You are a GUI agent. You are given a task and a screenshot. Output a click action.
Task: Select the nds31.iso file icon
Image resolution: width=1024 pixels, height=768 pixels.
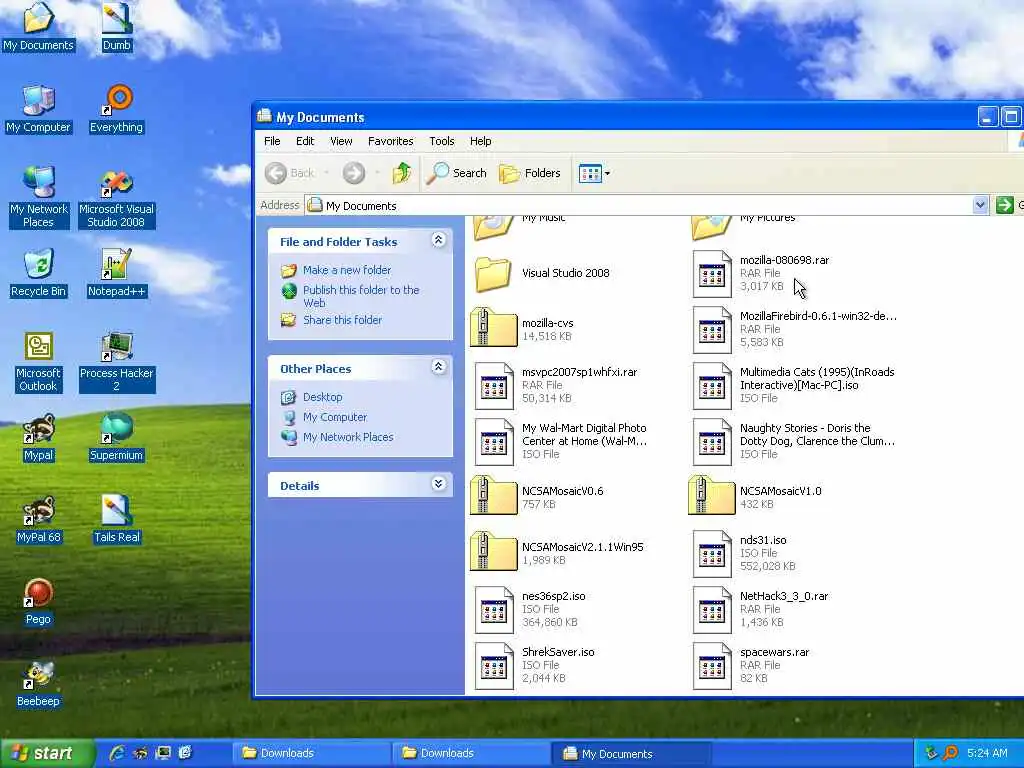pyautogui.click(x=712, y=553)
